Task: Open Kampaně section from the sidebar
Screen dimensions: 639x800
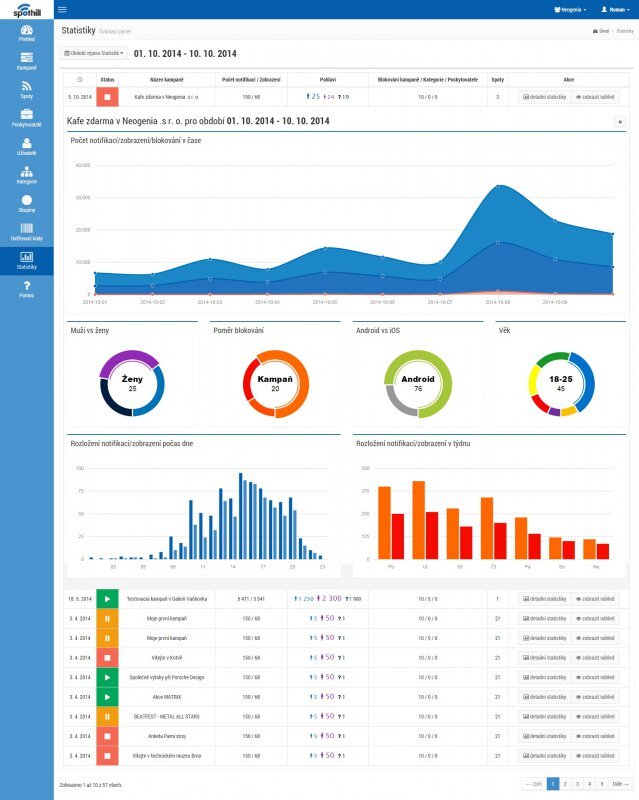Action: [x=26, y=59]
